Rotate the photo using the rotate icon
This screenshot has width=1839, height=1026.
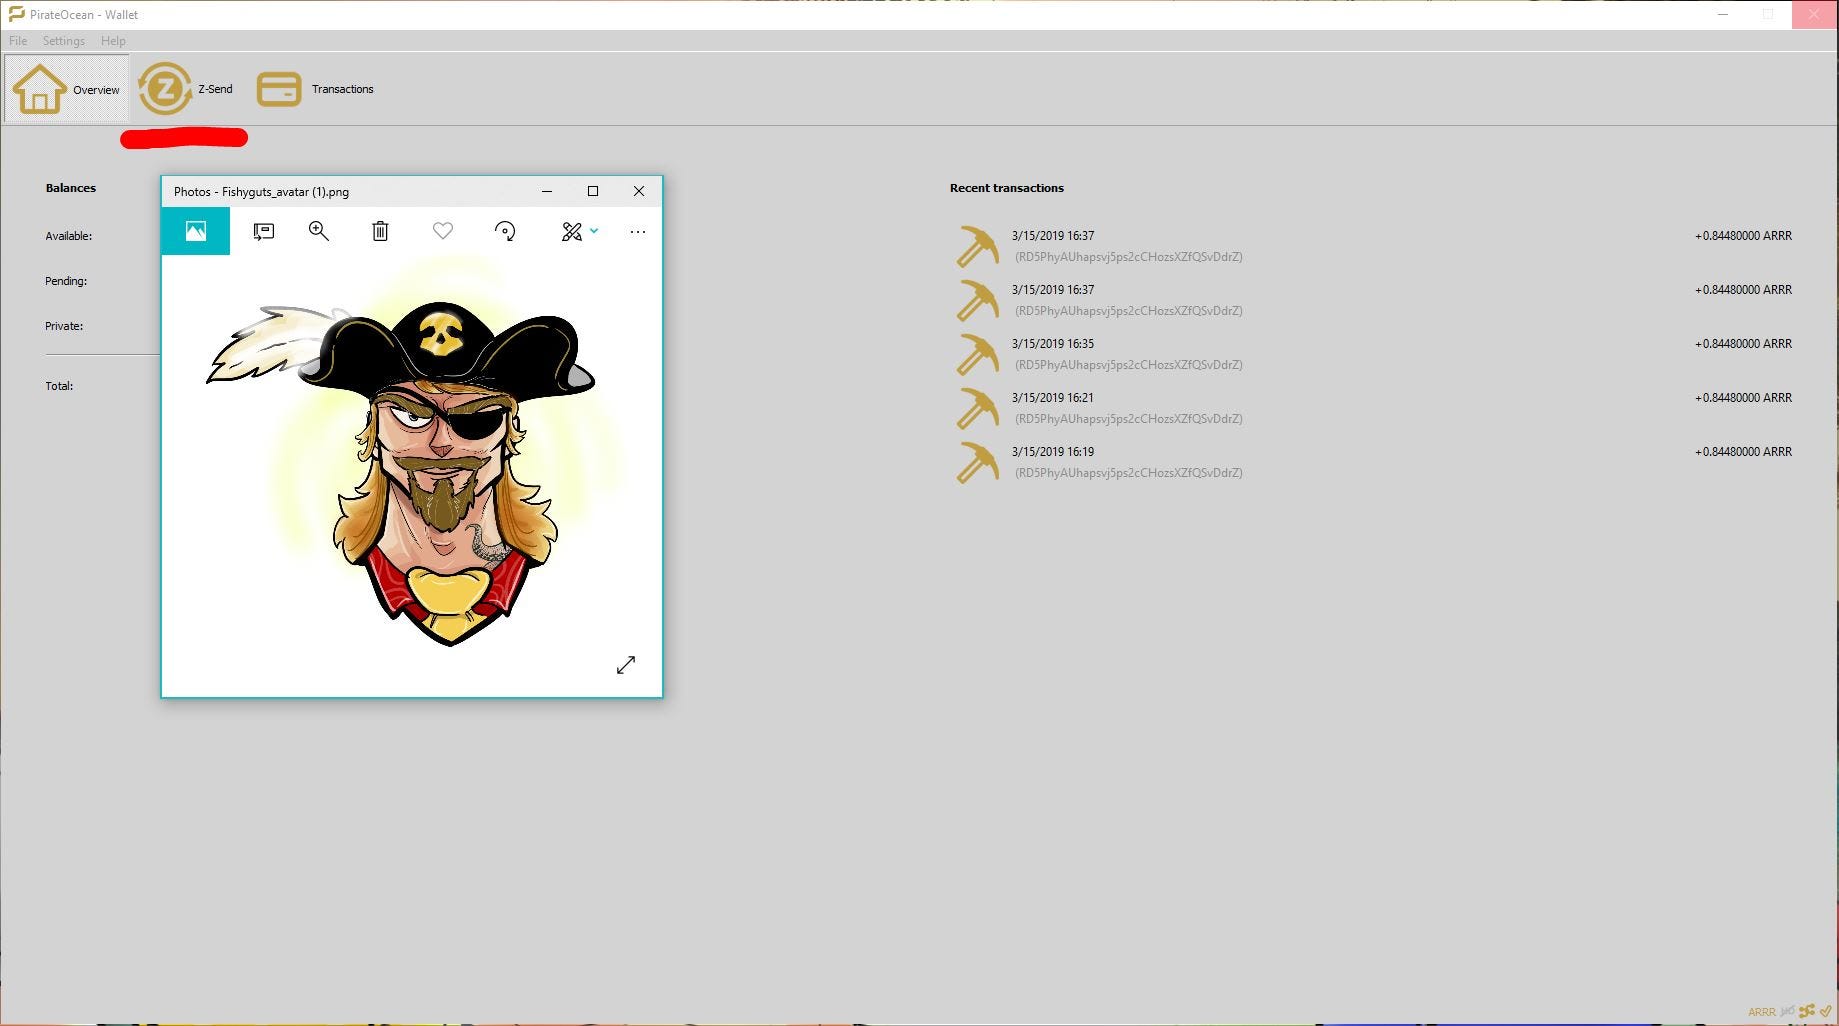(505, 231)
